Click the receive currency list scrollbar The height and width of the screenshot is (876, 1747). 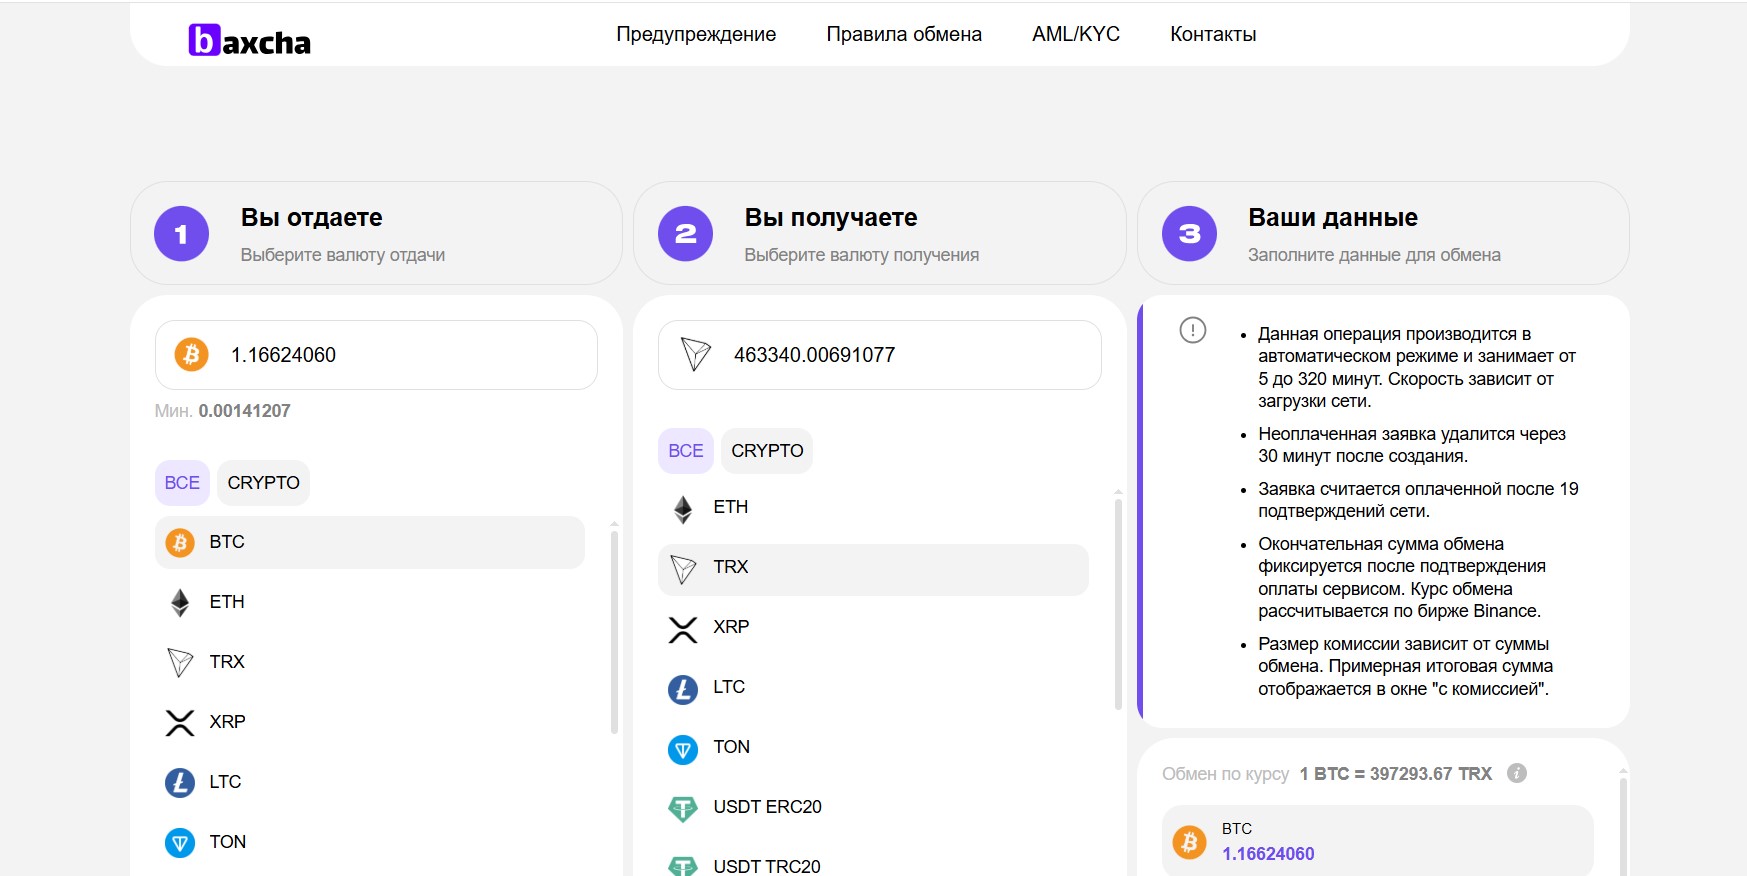[x=1118, y=603]
